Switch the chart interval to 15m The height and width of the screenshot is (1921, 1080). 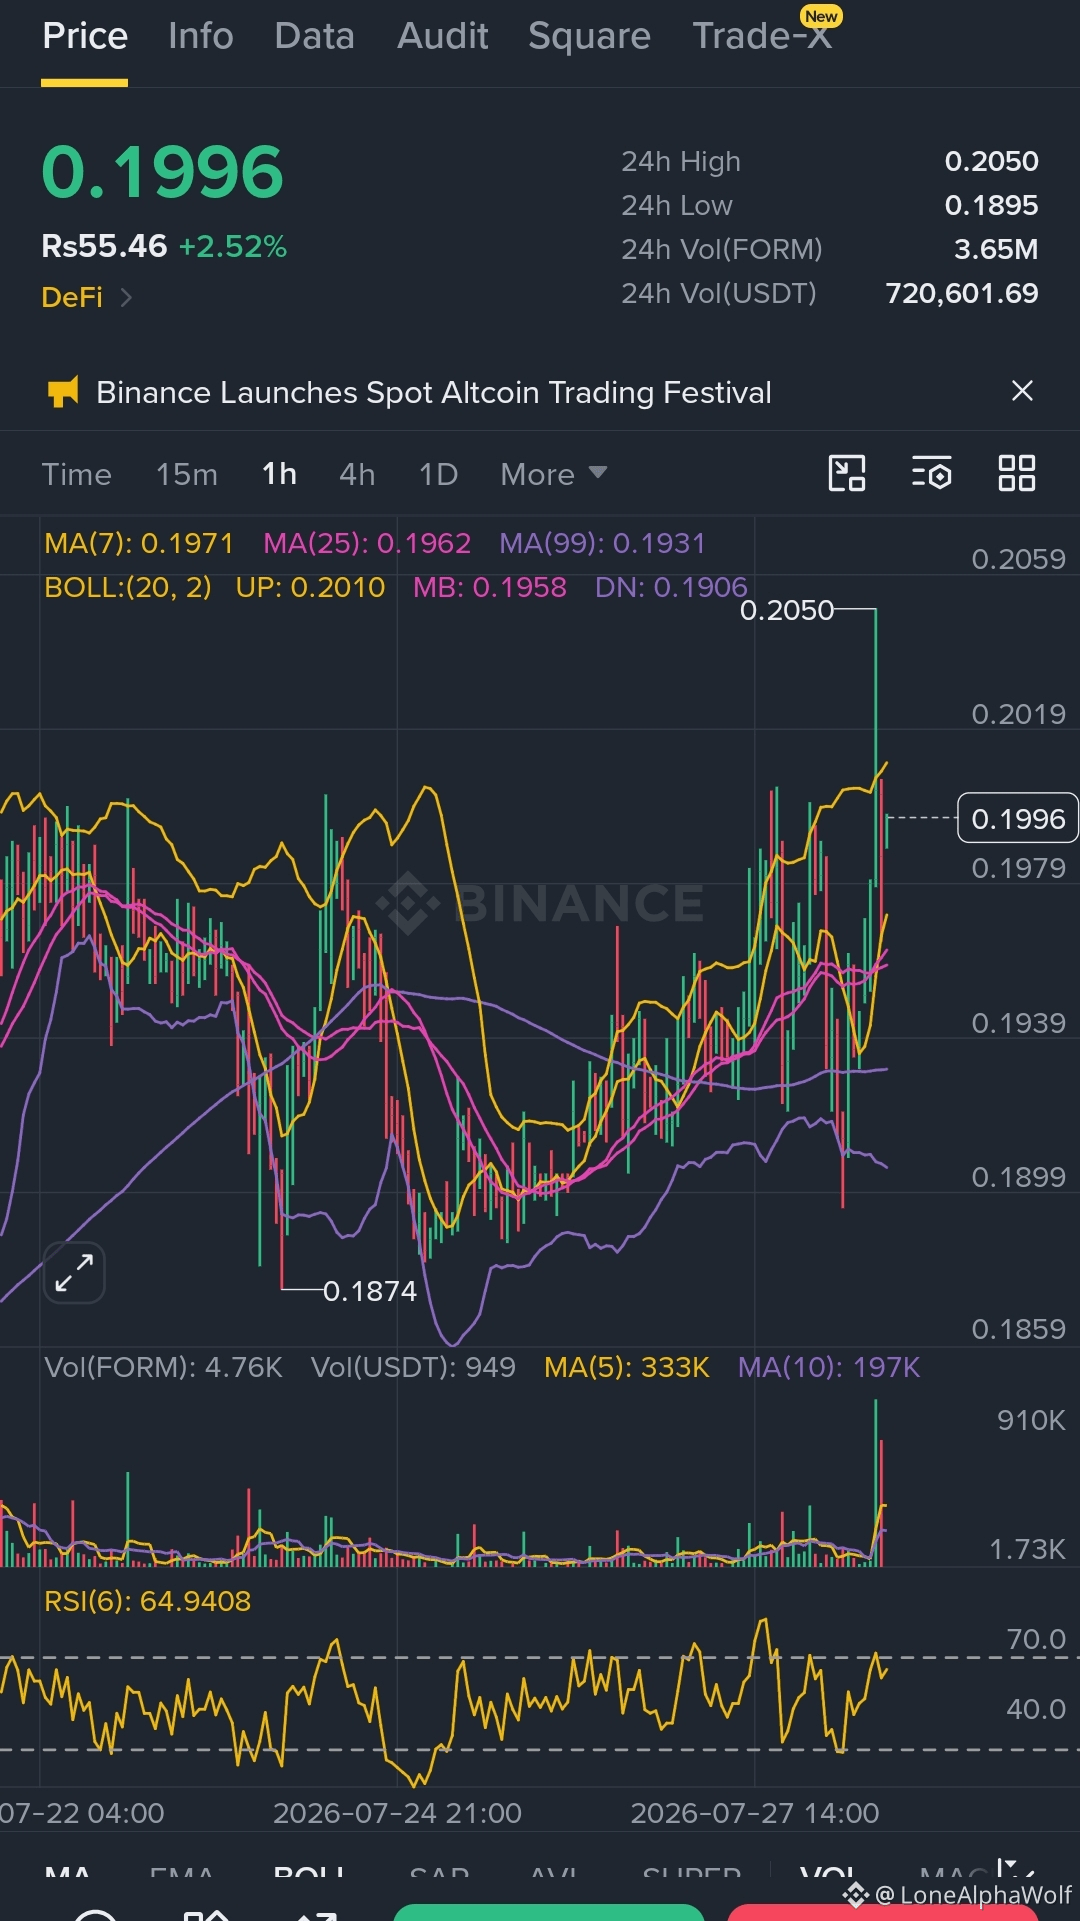pos(187,474)
